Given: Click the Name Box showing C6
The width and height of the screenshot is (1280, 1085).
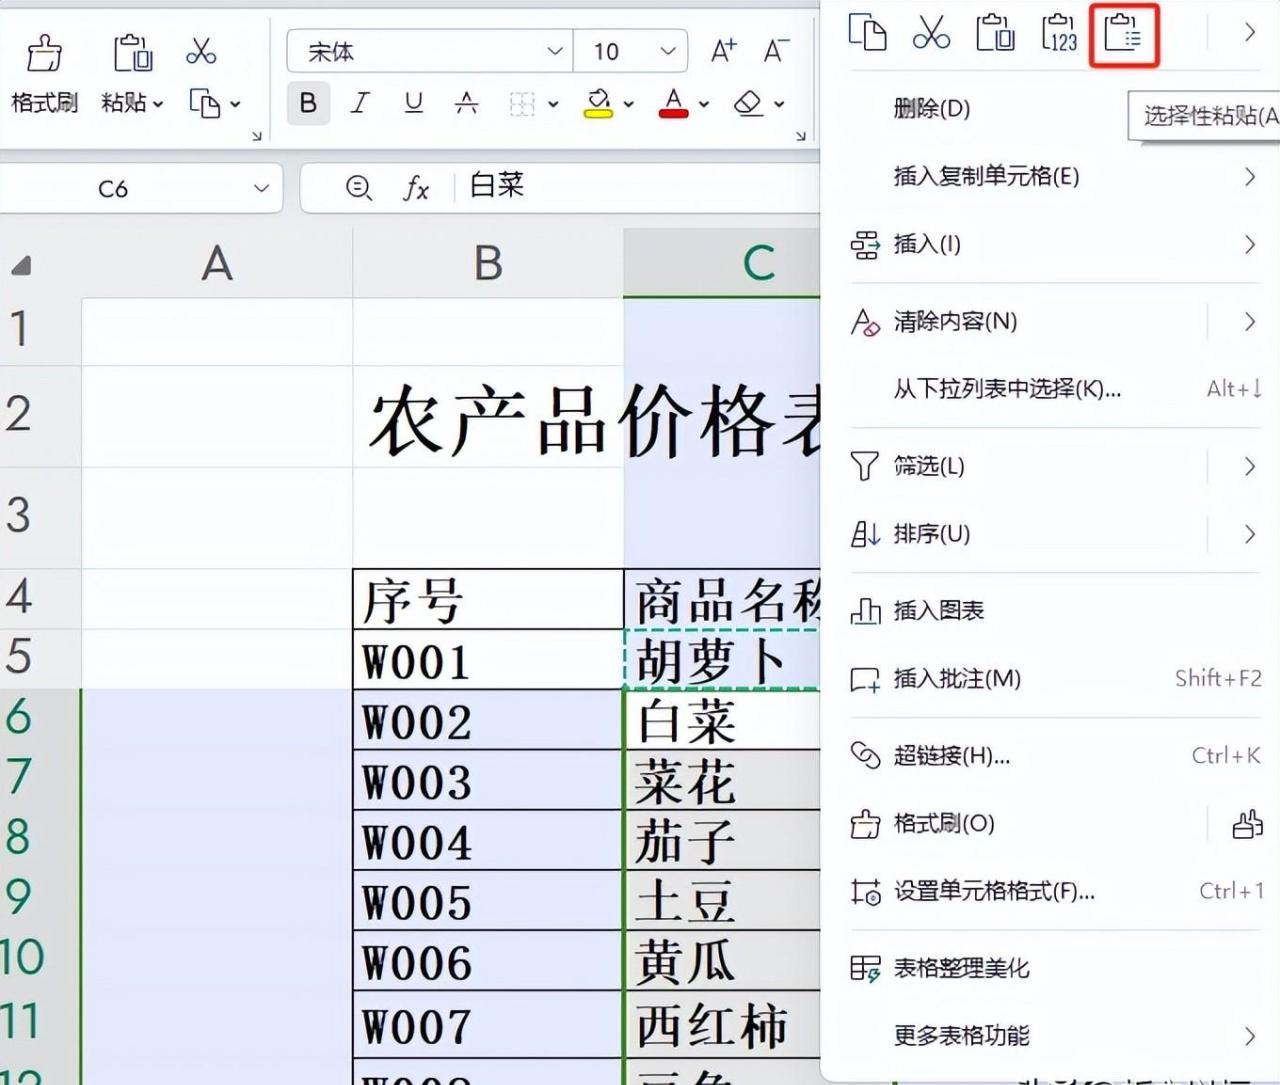Looking at the screenshot, I should 113,188.
